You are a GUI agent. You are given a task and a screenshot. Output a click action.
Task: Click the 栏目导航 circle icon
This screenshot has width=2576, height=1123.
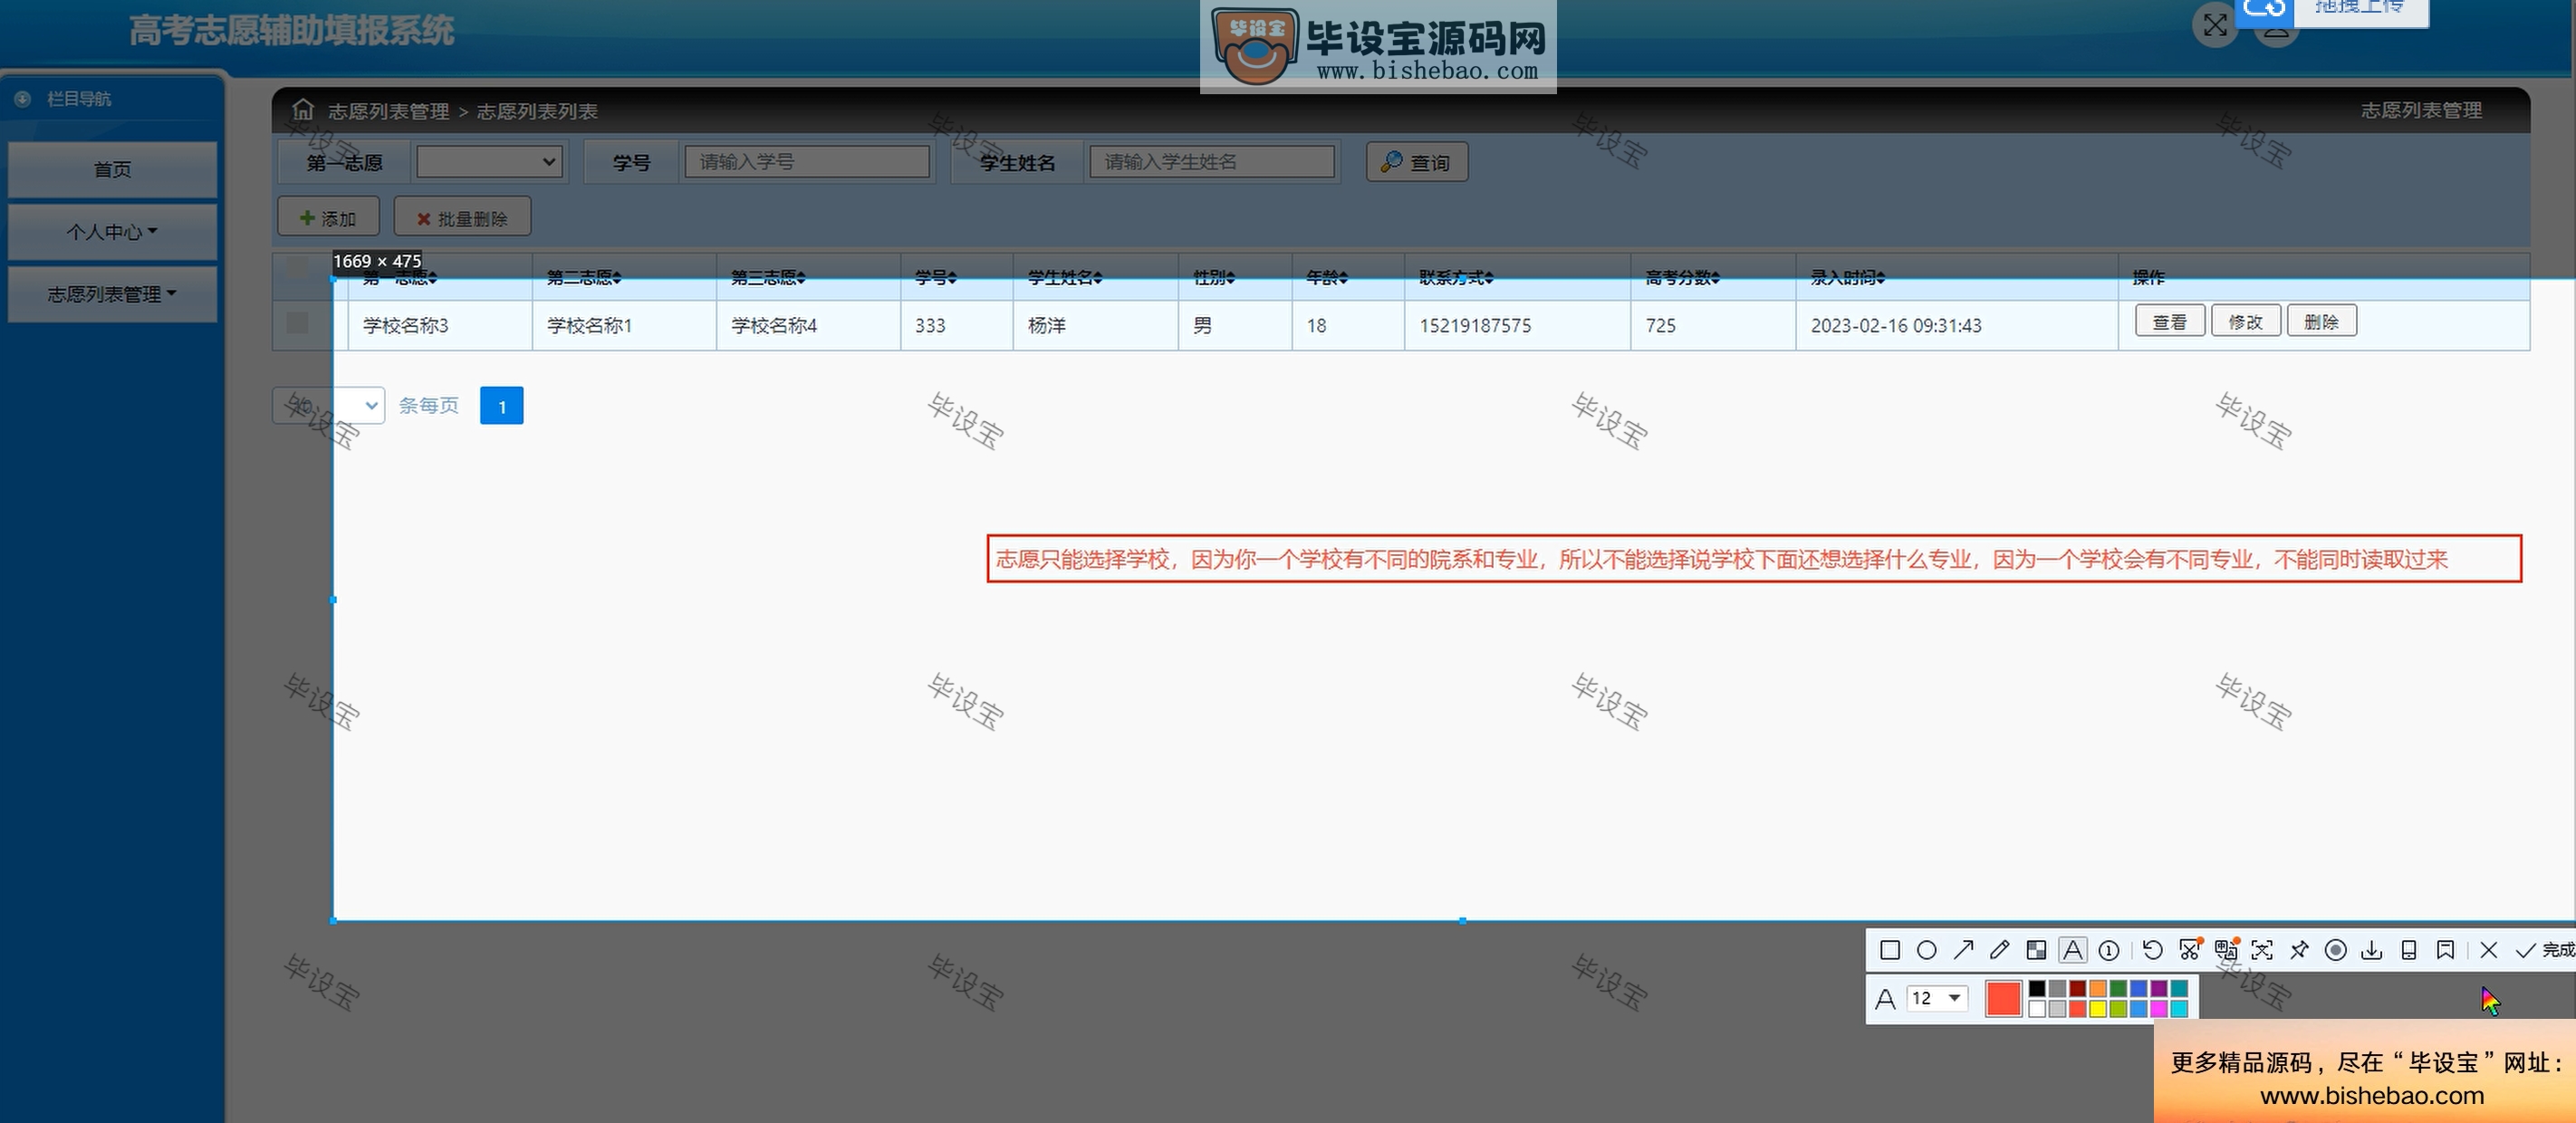[x=22, y=98]
